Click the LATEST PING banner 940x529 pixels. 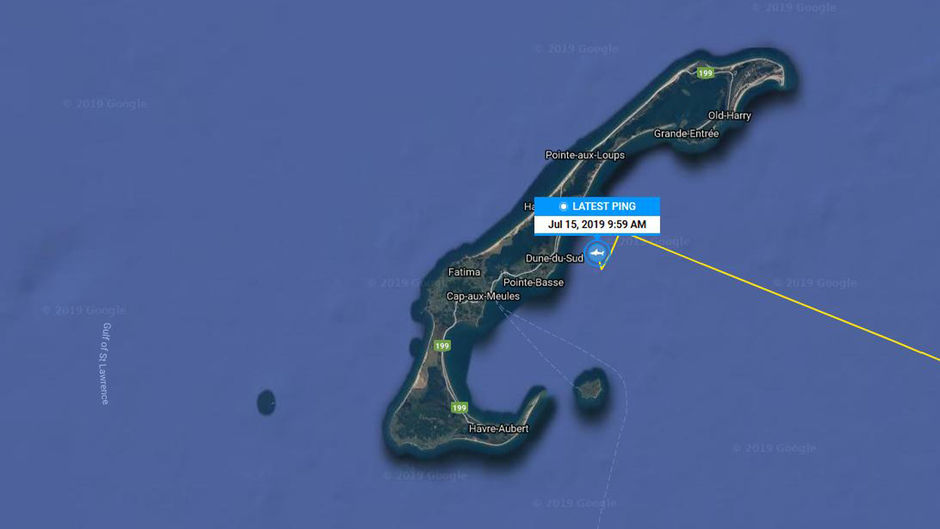597,206
